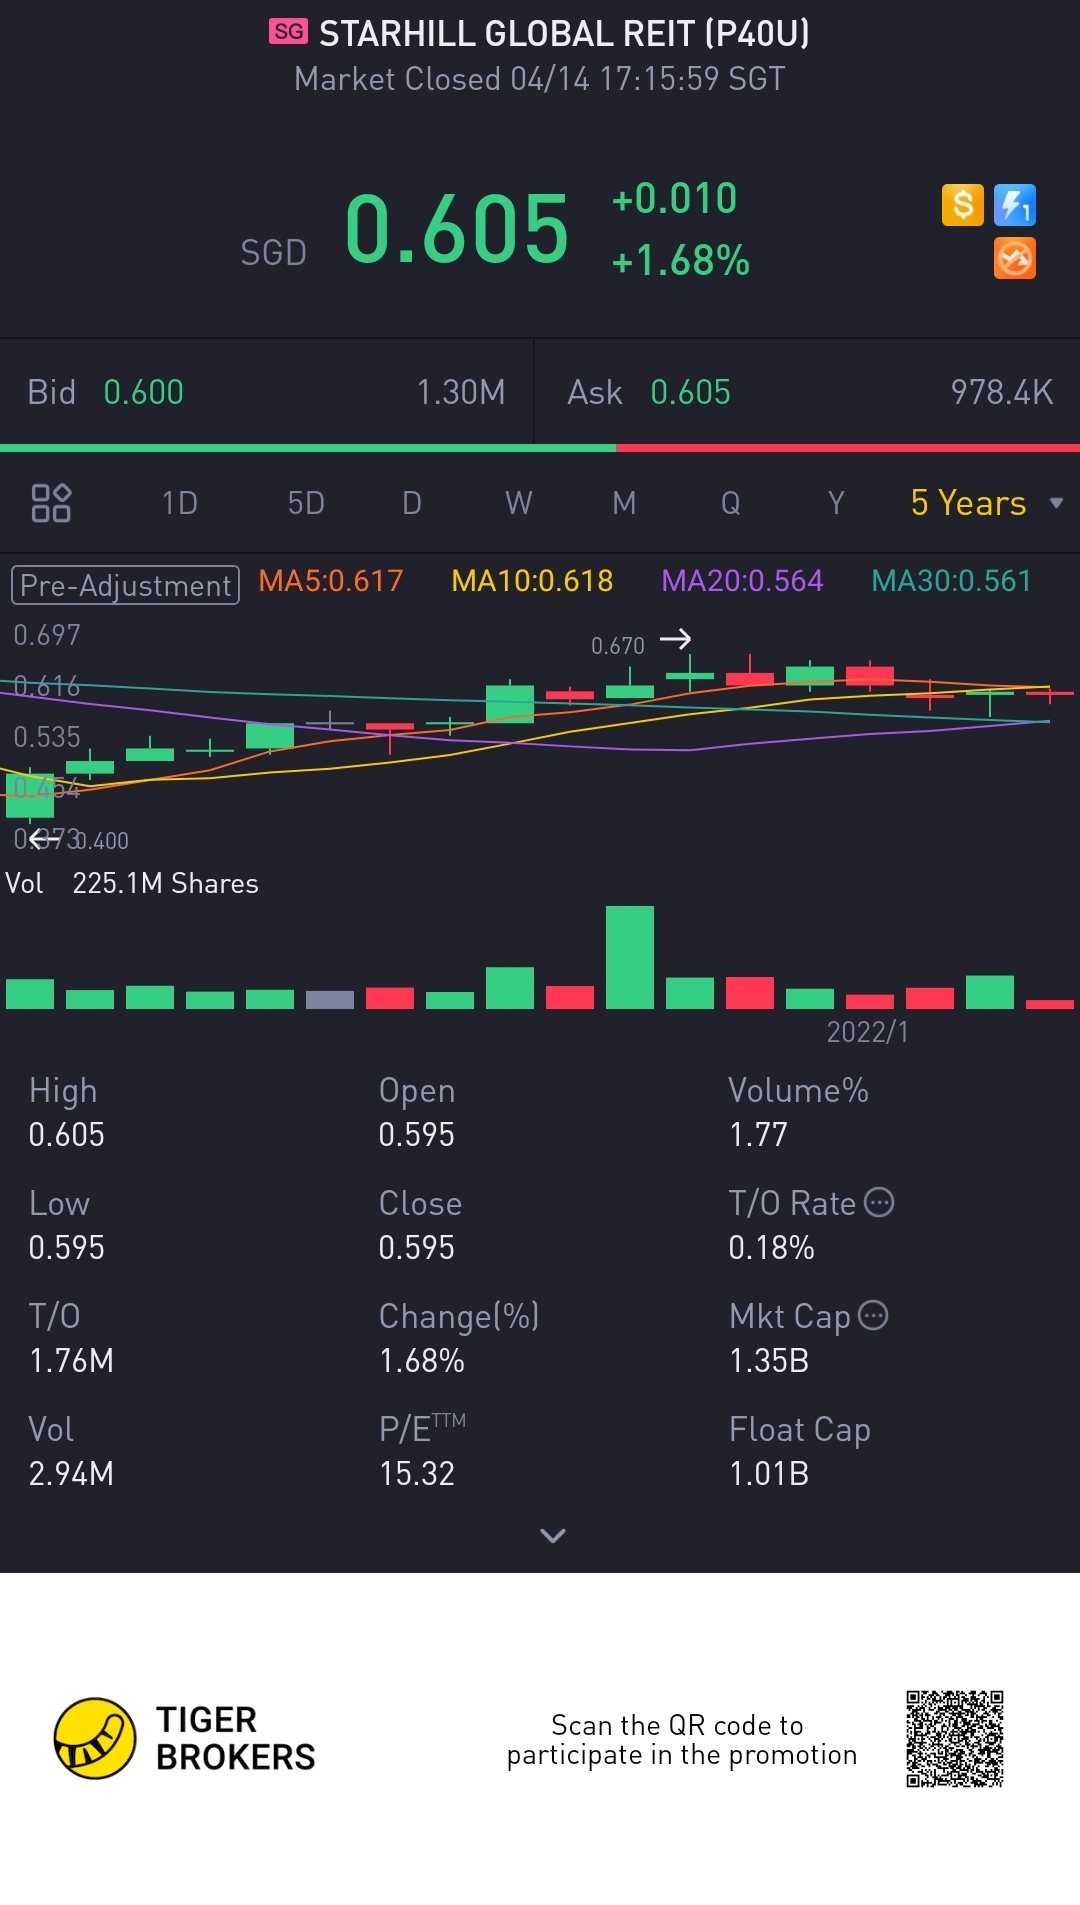Tap the orange chart badge icon
Viewport: 1080px width, 1905px height.
click(x=1015, y=259)
